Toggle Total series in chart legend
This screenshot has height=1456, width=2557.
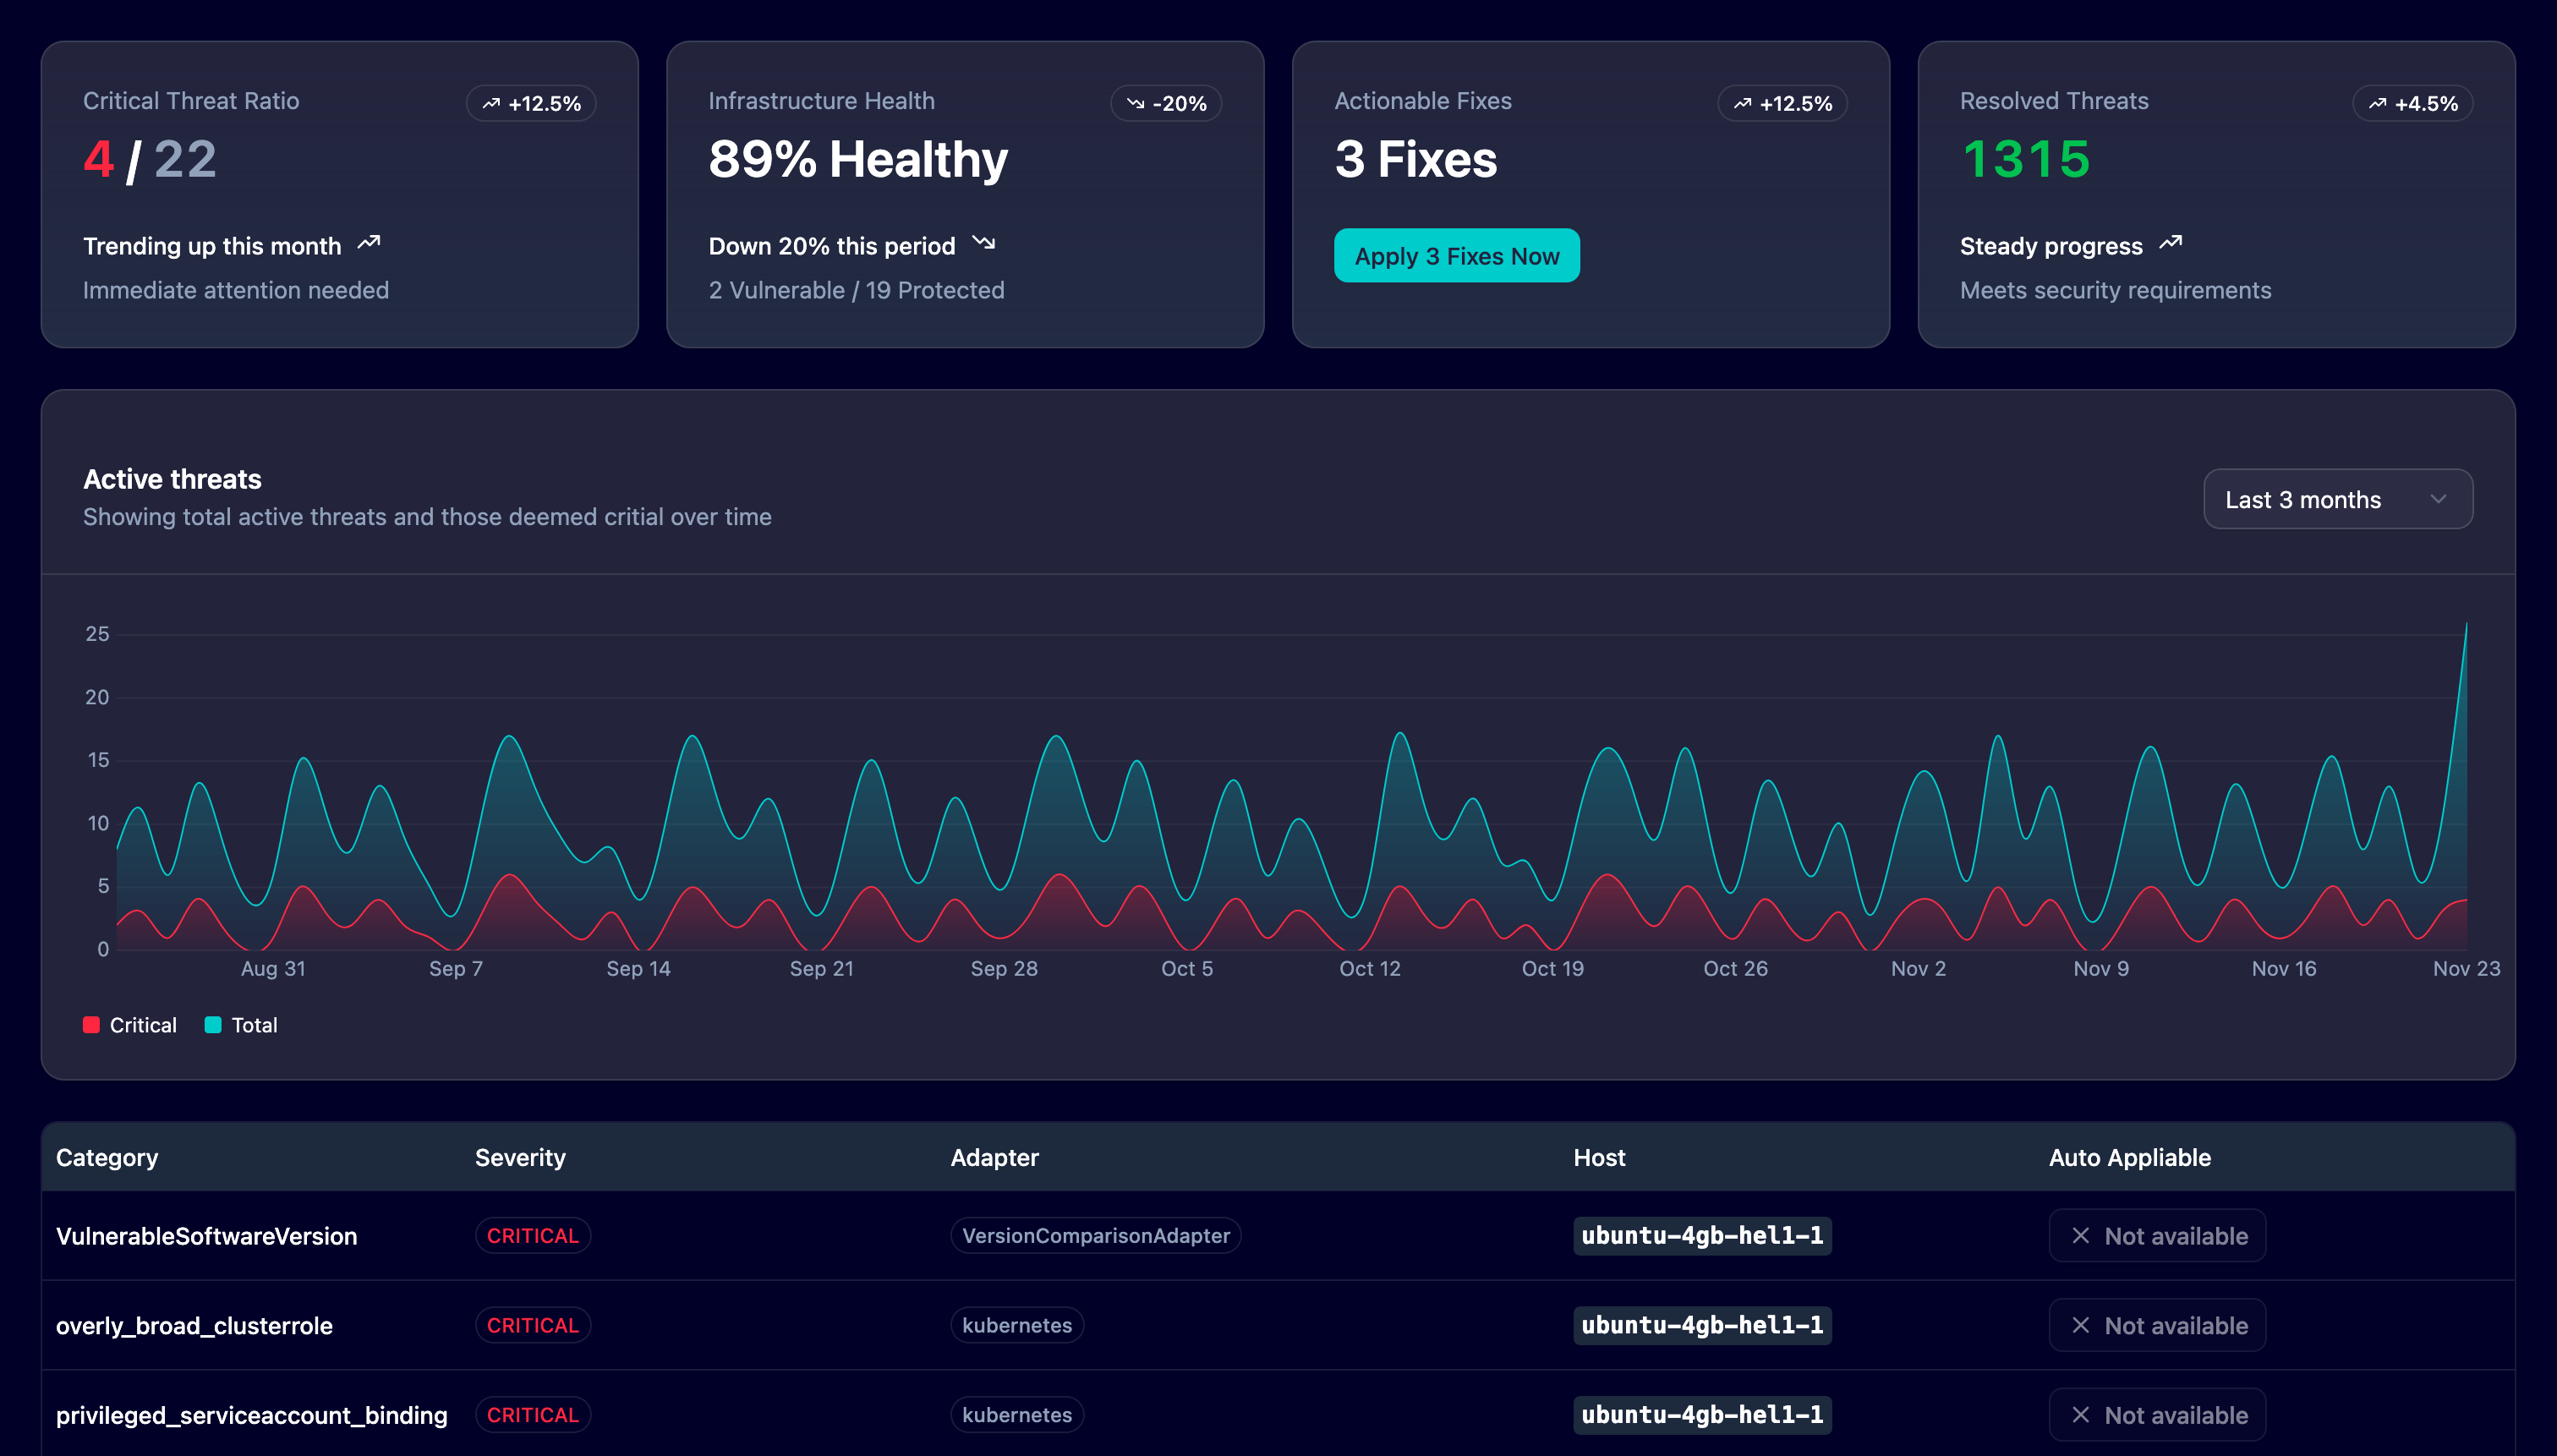click(x=254, y=1025)
